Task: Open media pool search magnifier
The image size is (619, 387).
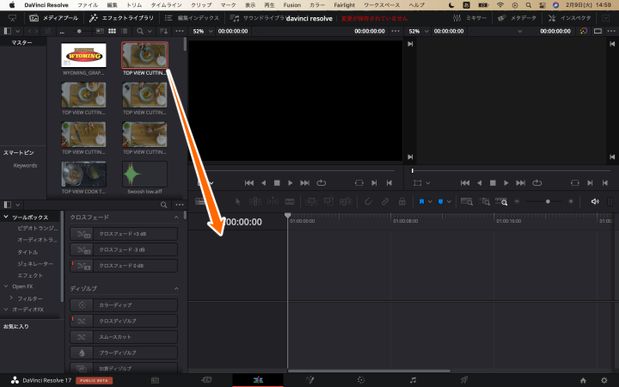Action: pyautogui.click(x=140, y=31)
